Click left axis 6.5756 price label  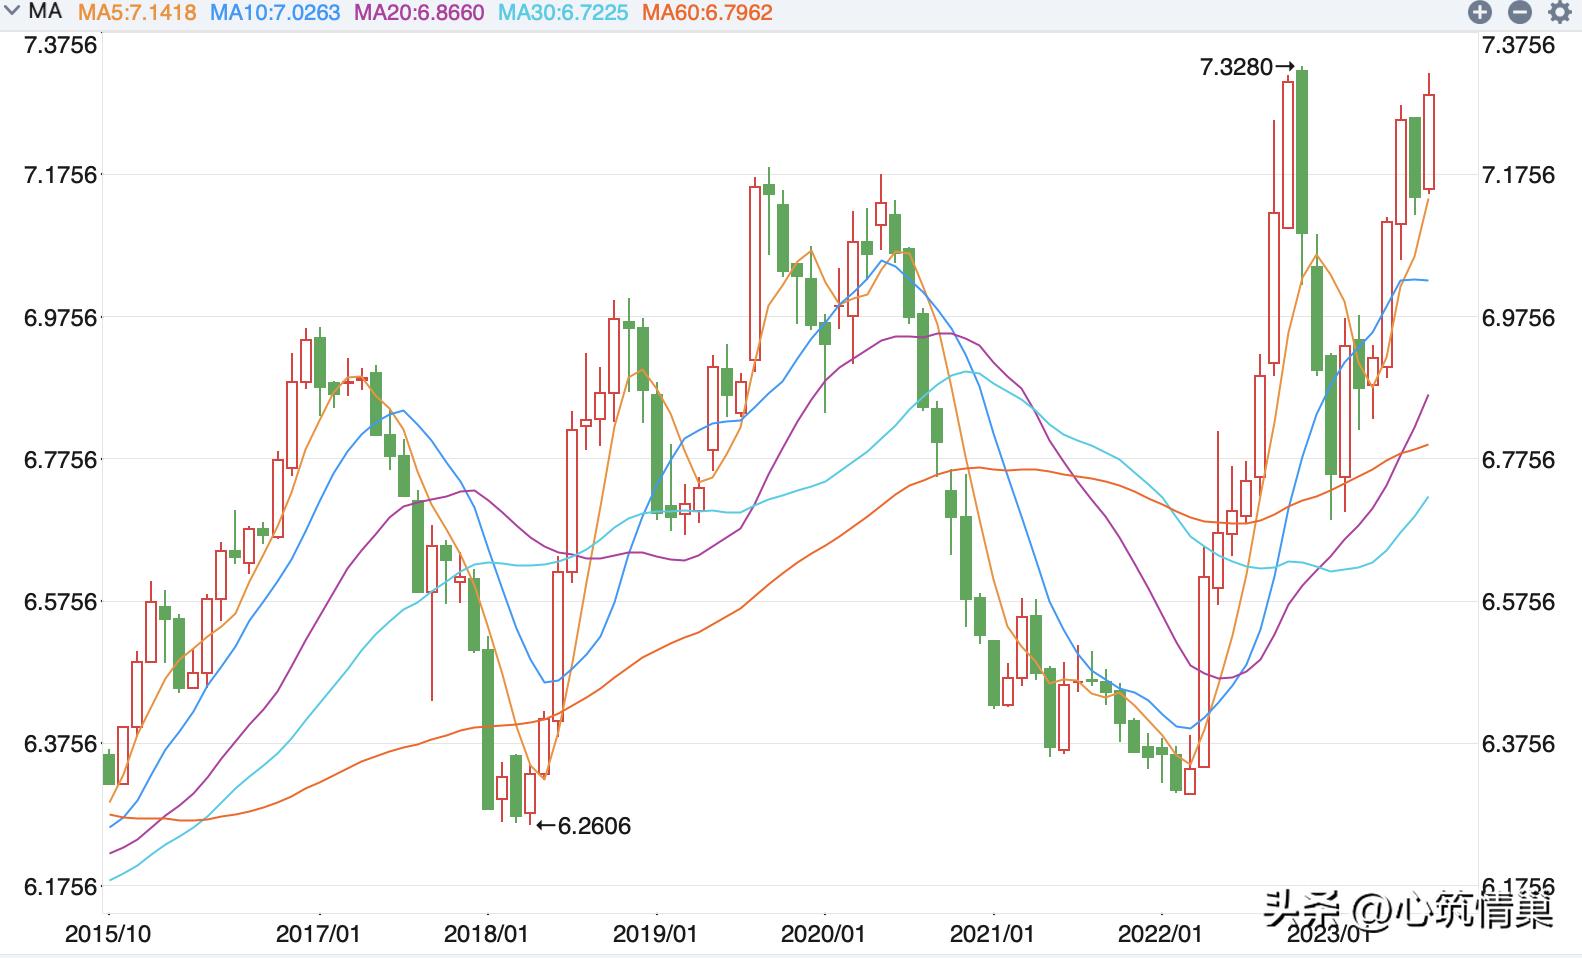point(62,602)
